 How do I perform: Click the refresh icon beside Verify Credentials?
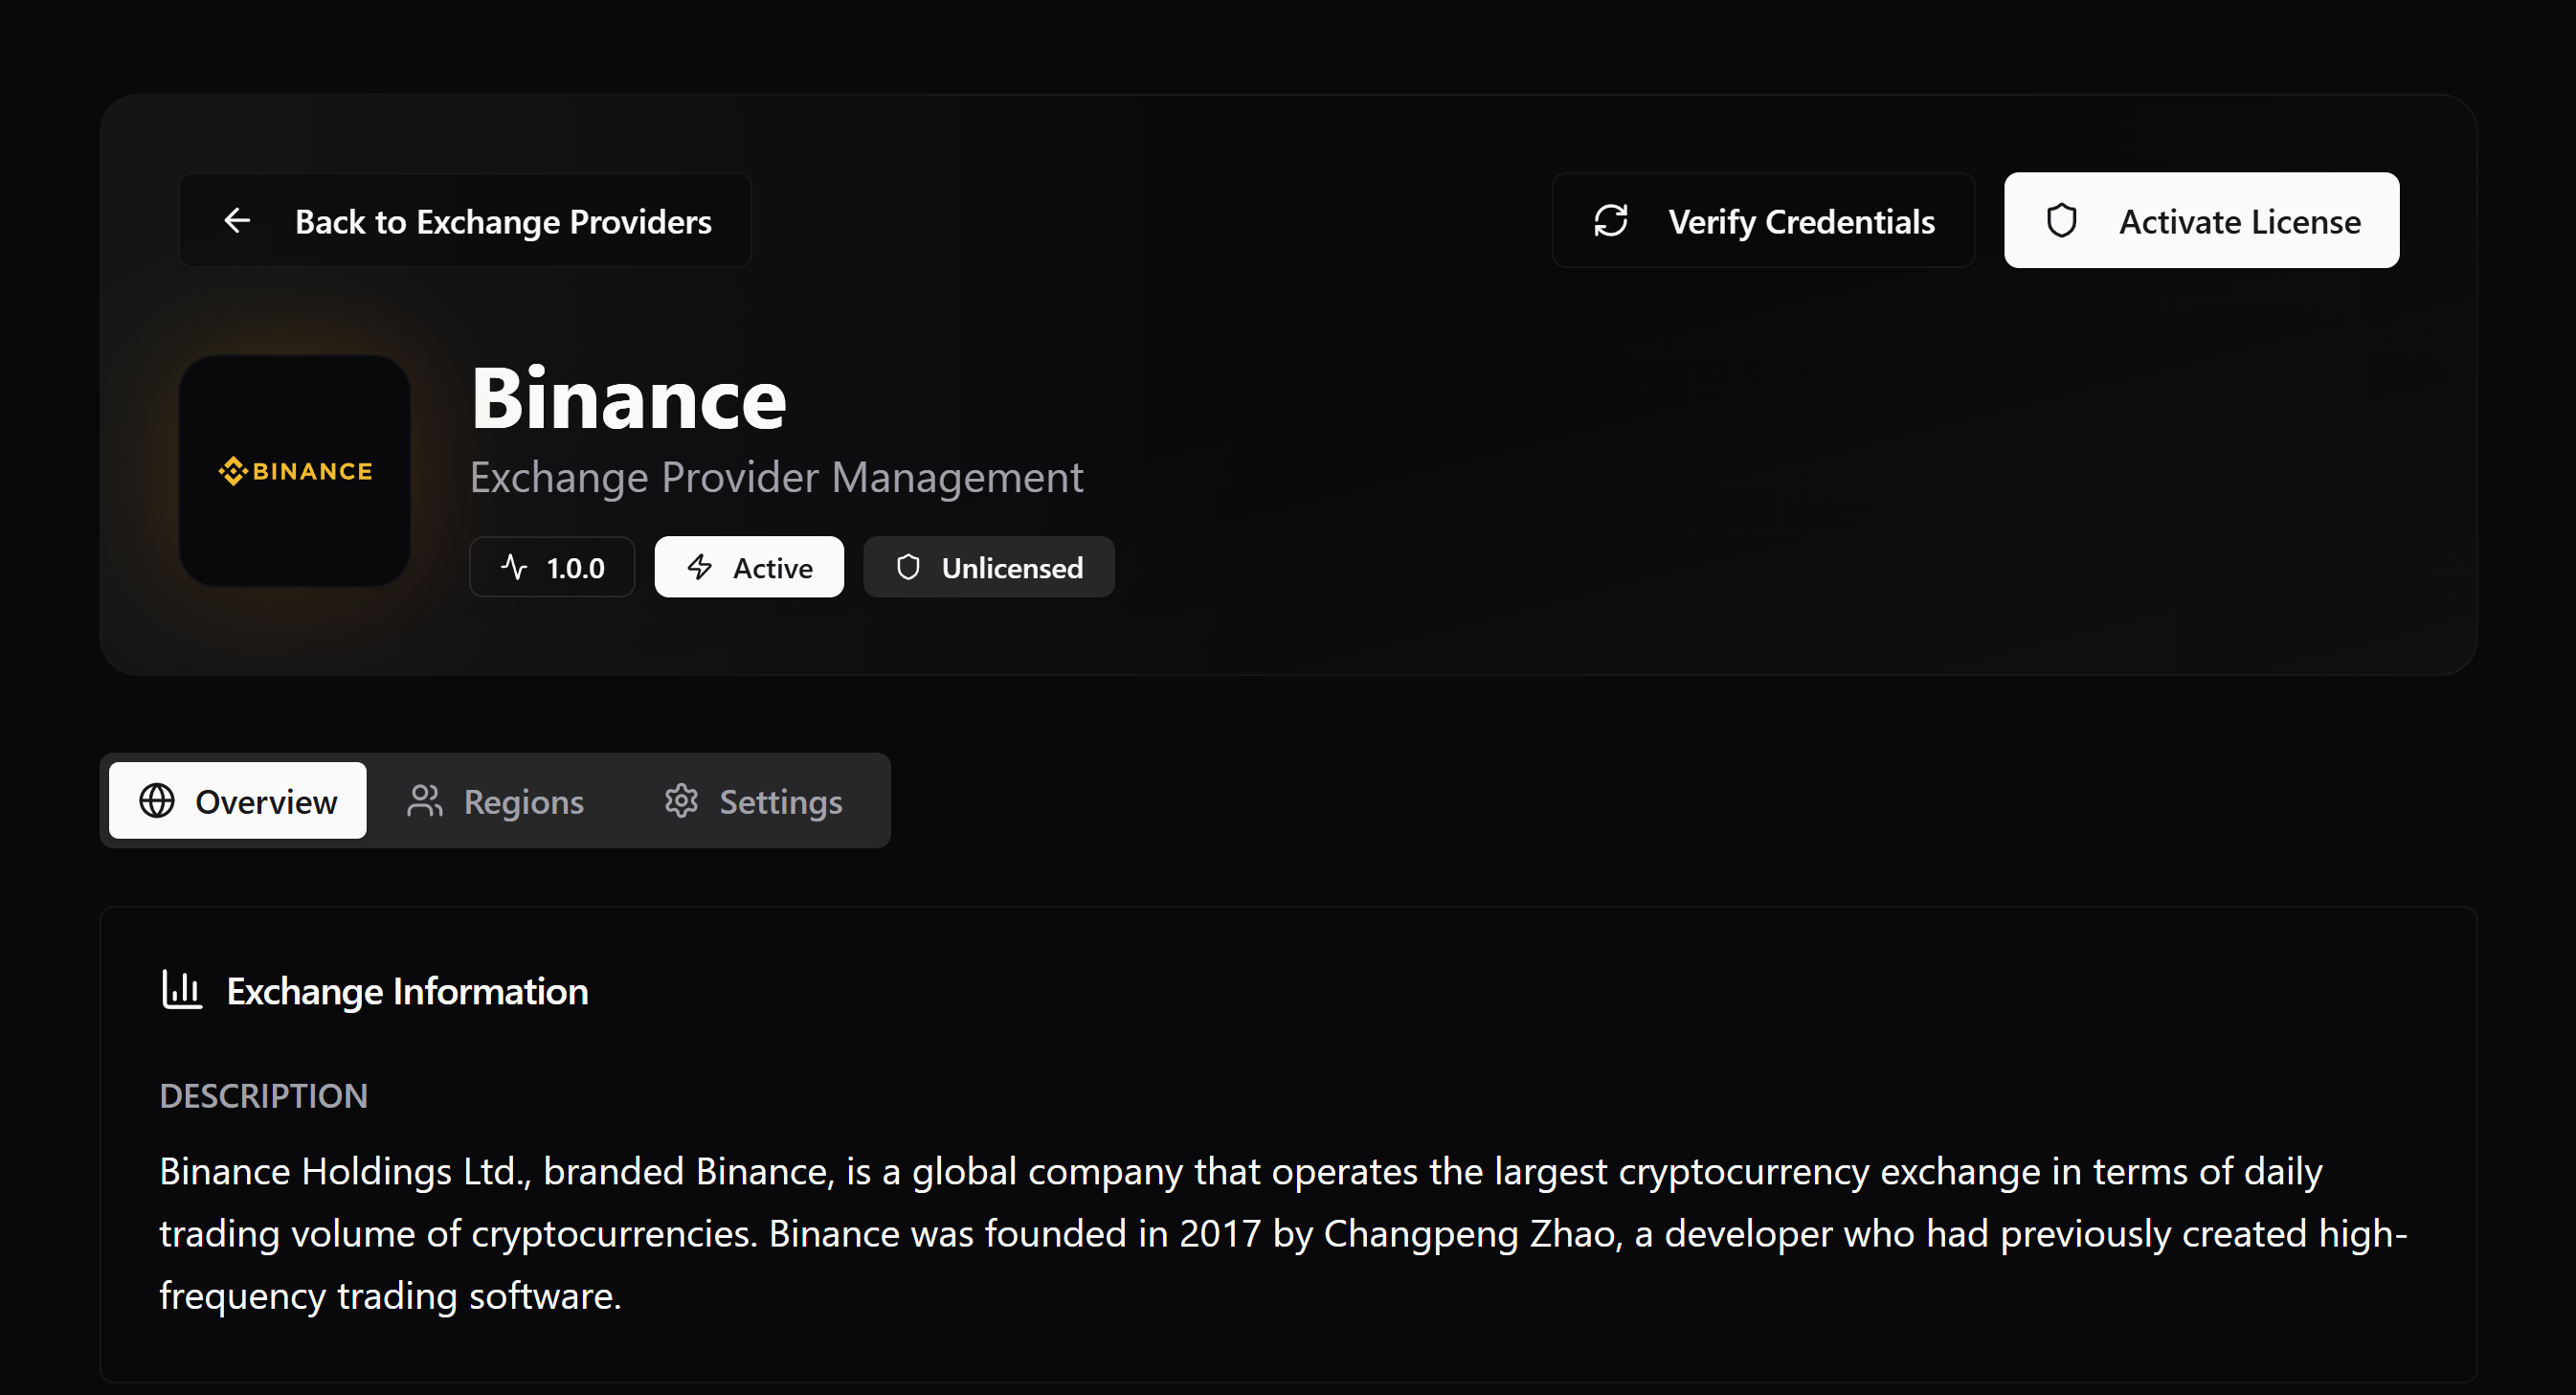point(1611,220)
